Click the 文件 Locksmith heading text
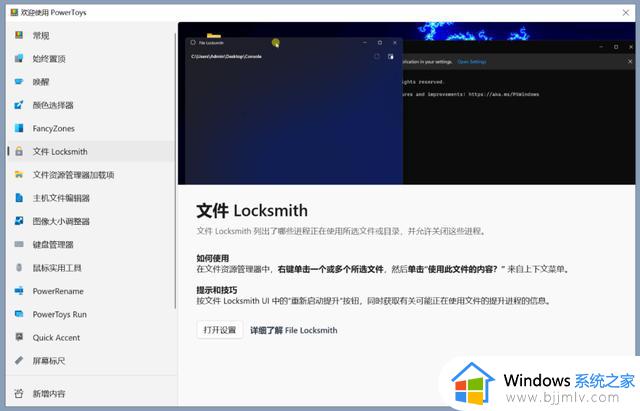The height and width of the screenshot is (411, 640). click(x=252, y=211)
